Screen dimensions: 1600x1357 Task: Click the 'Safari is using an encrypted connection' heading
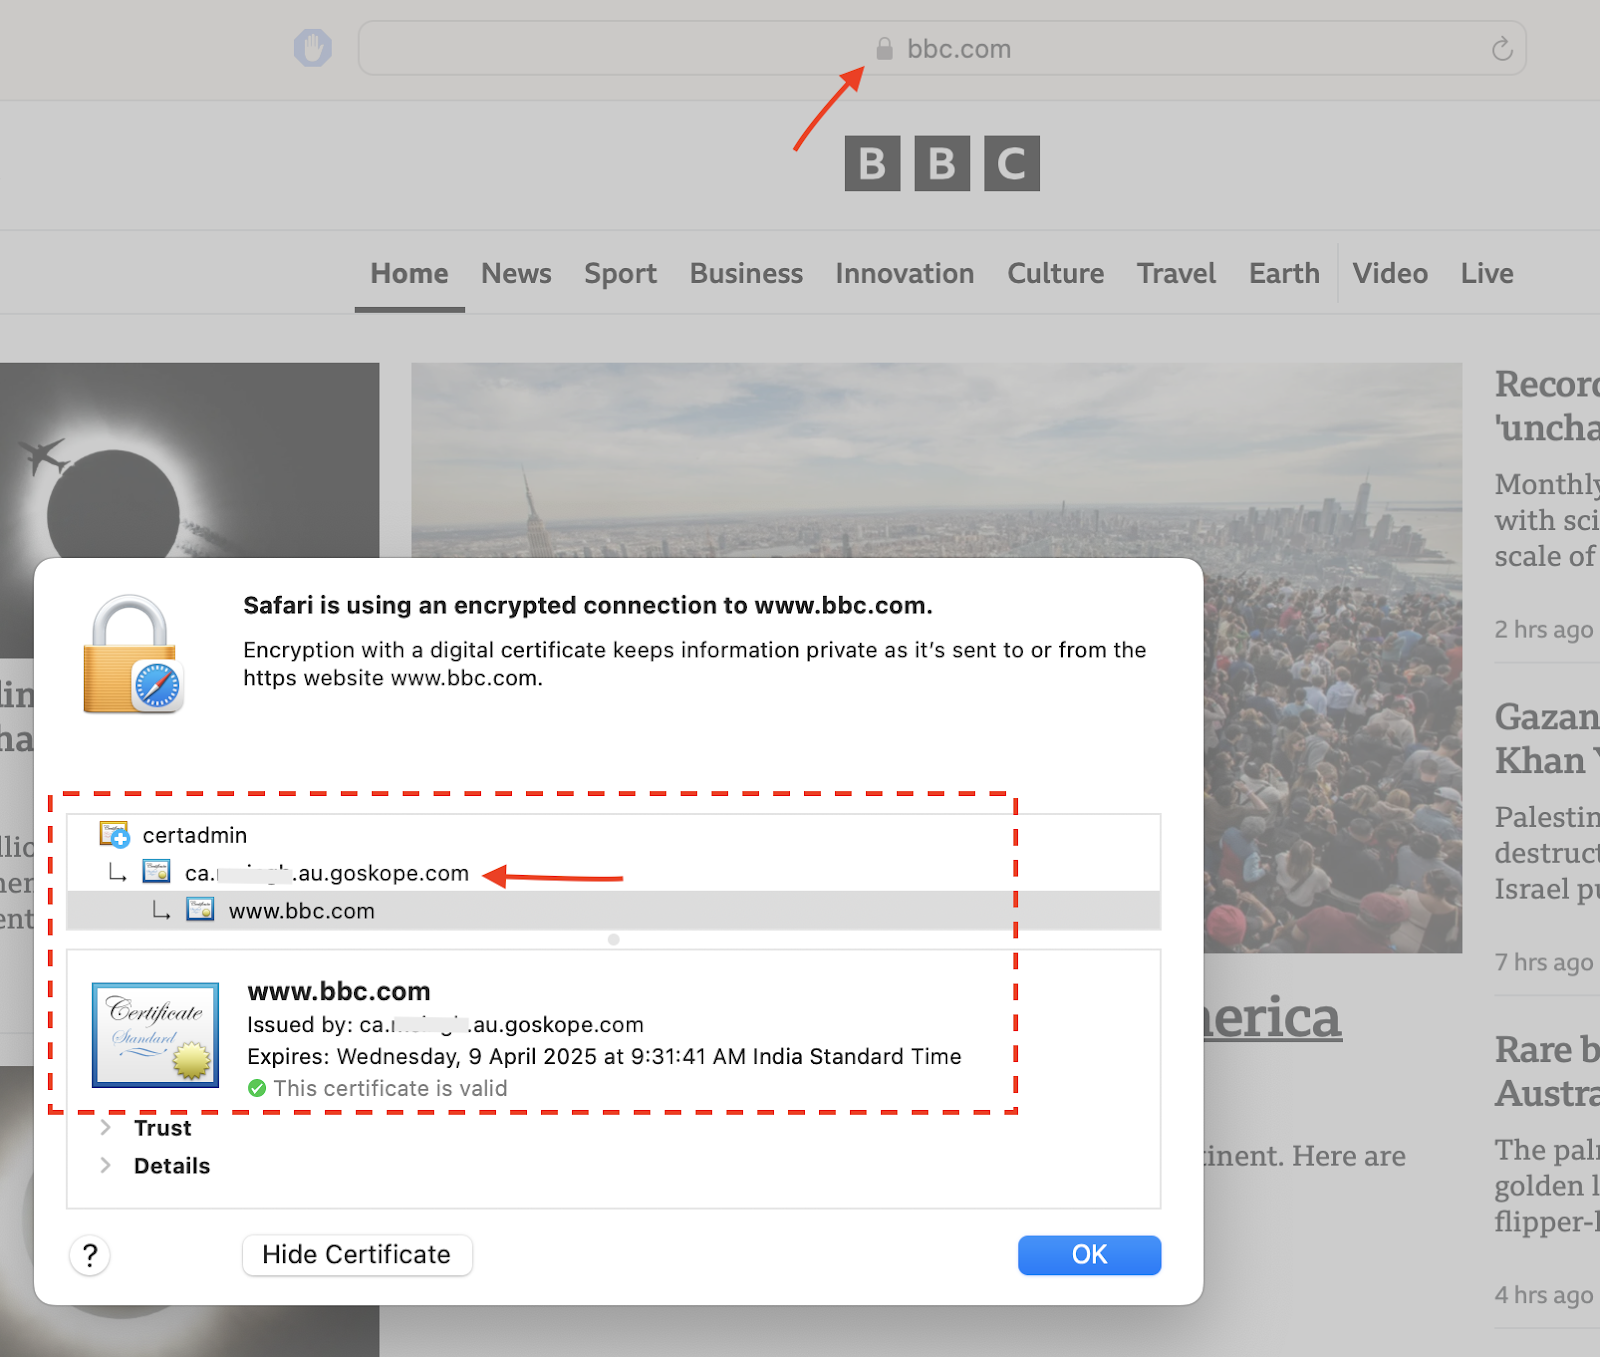[588, 605]
